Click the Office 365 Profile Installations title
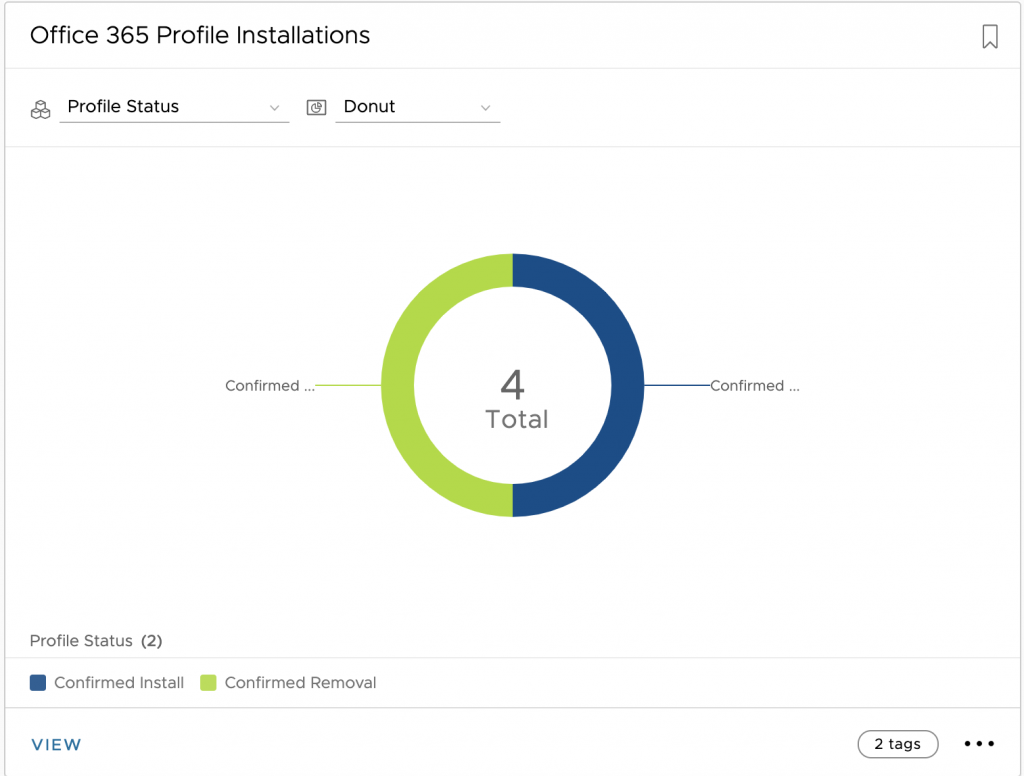Viewport: 1024px width, 776px height. pos(200,36)
